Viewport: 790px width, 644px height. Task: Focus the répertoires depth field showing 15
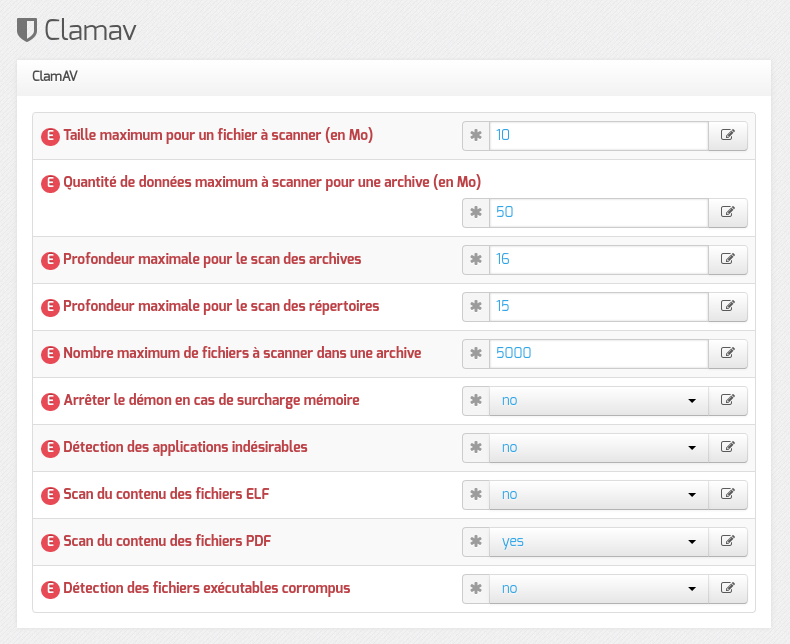[599, 306]
